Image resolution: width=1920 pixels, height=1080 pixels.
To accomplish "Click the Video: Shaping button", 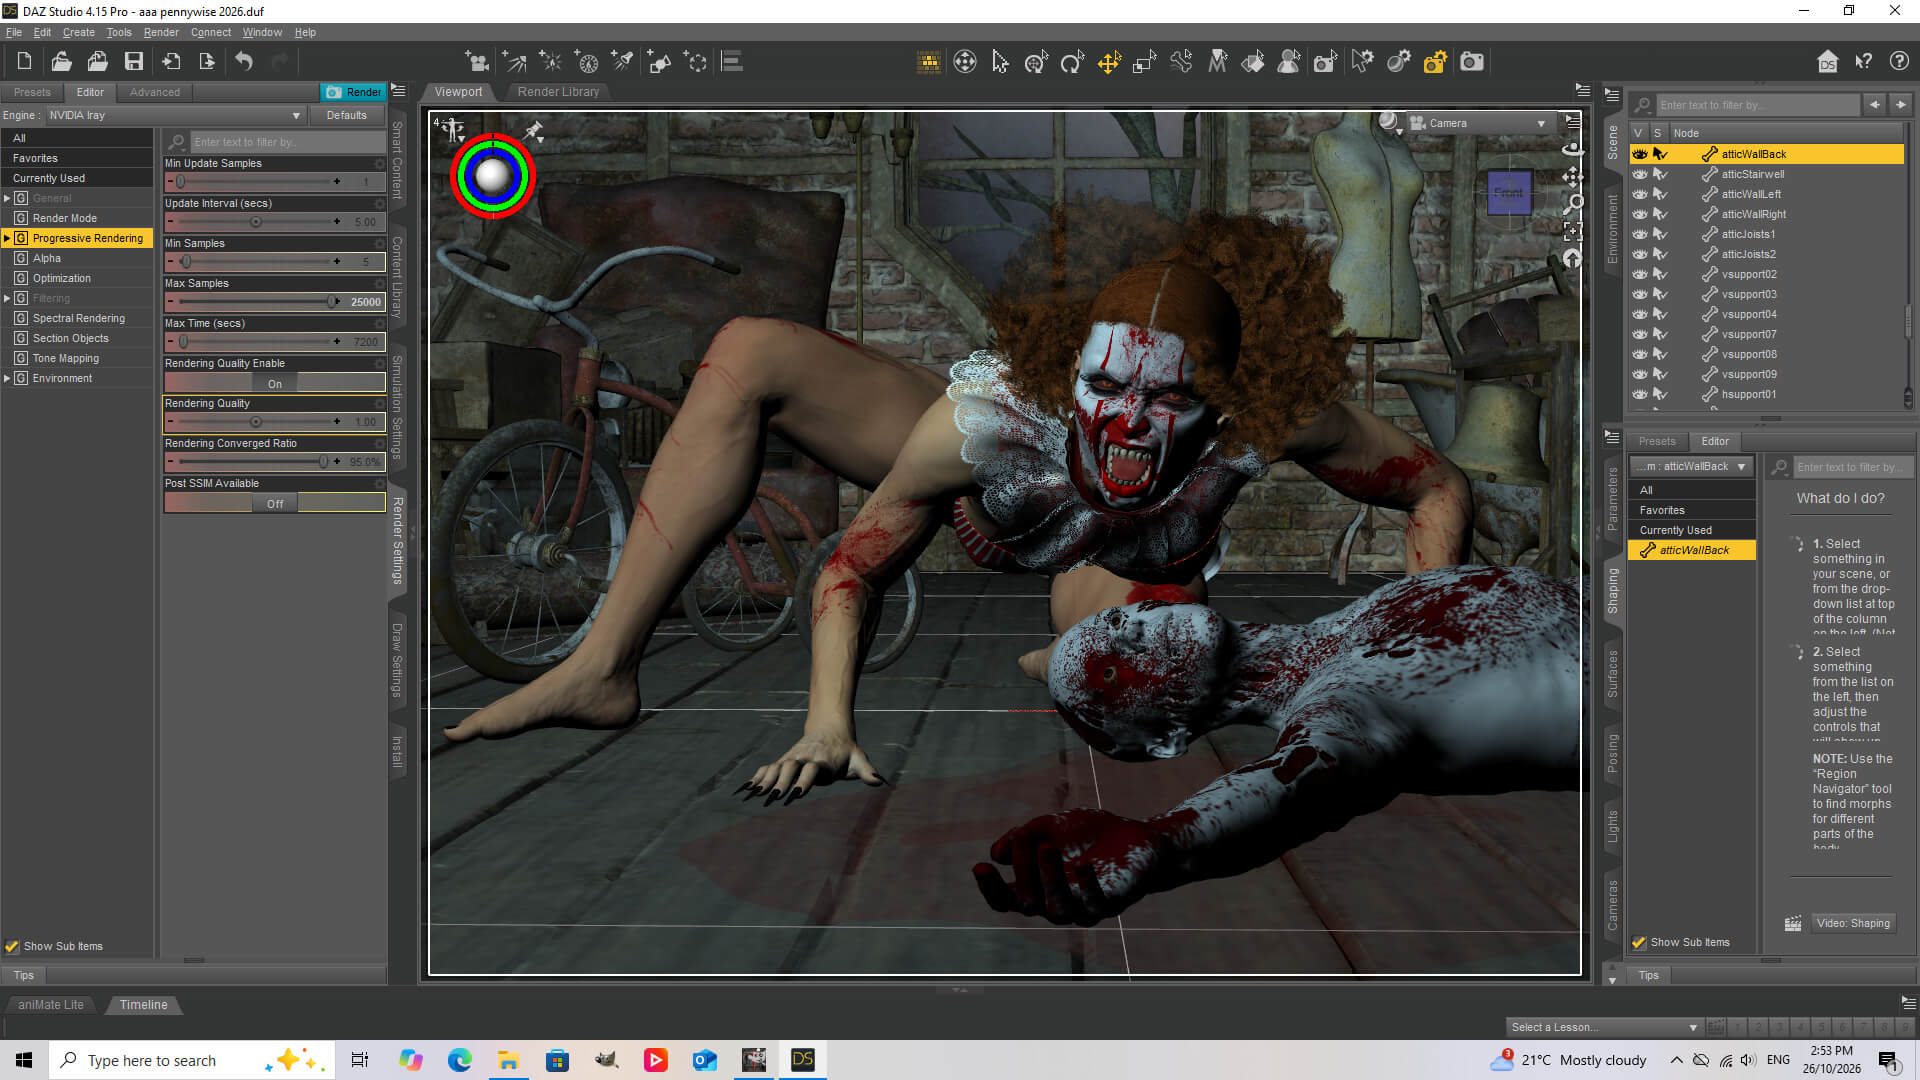I will (x=1853, y=923).
